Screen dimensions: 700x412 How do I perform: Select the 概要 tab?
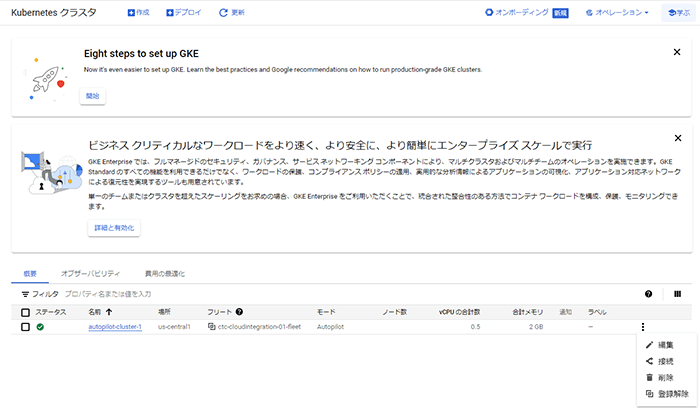pyautogui.click(x=30, y=274)
